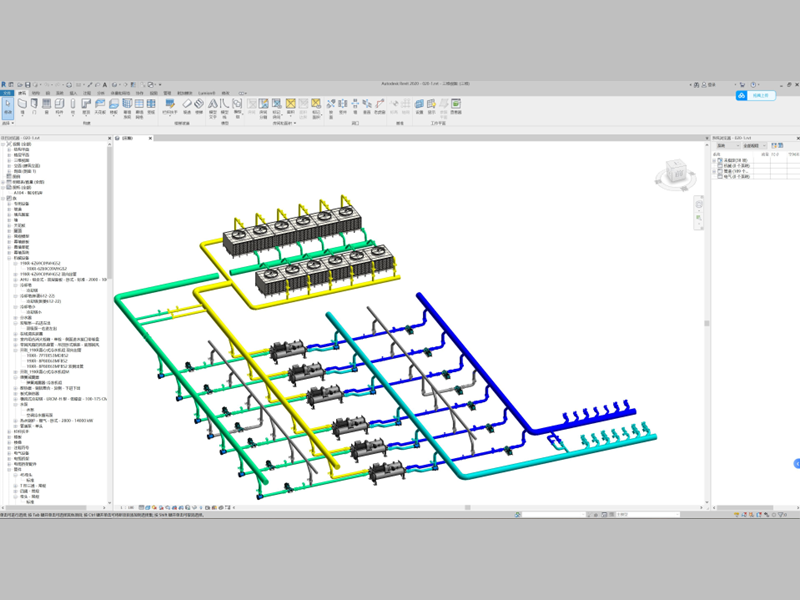Open the 文件 (File) tab
Viewport: 800px width, 600px height.
coord(7,93)
